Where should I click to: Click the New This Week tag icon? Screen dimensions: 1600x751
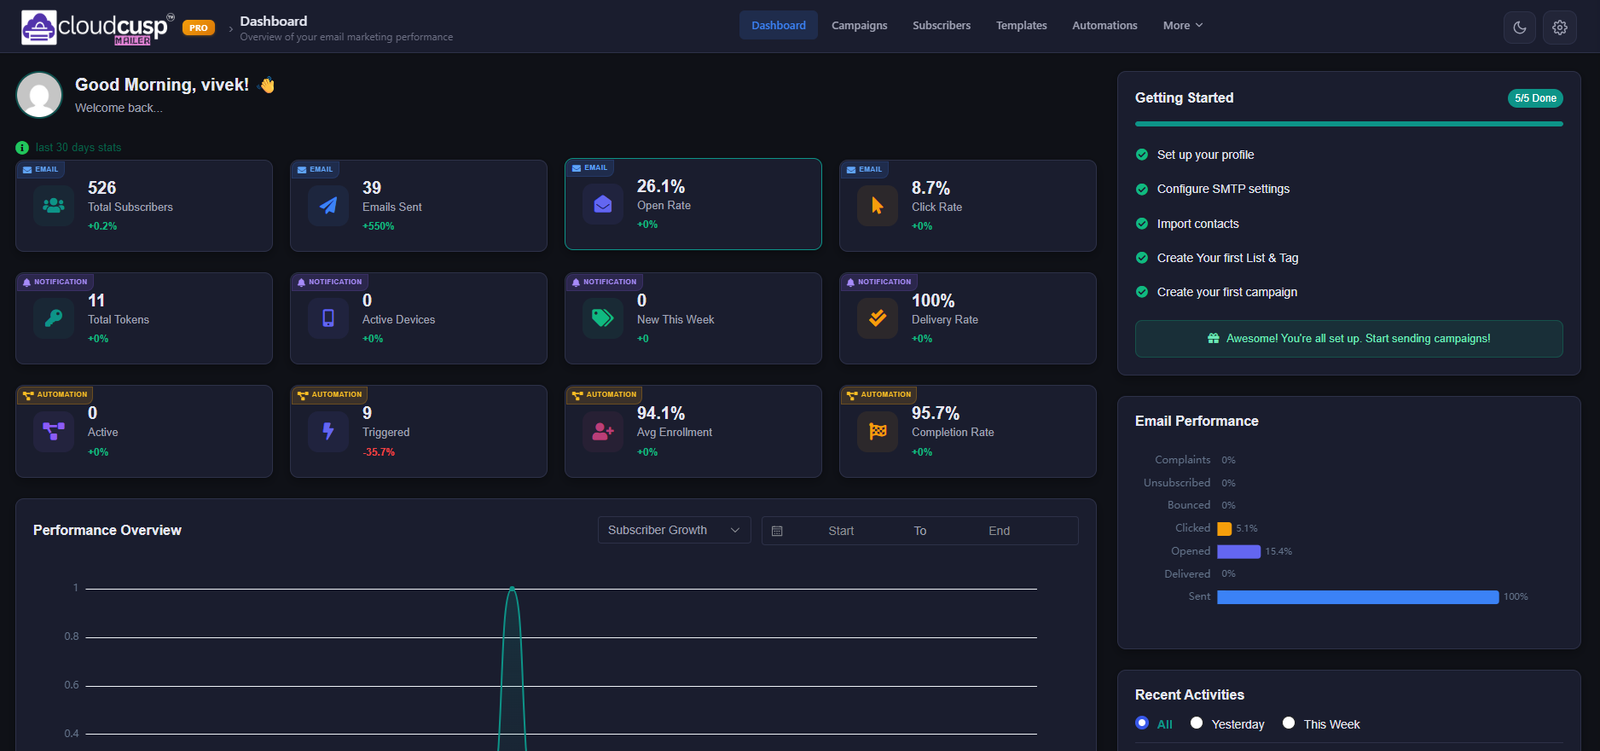point(603,318)
